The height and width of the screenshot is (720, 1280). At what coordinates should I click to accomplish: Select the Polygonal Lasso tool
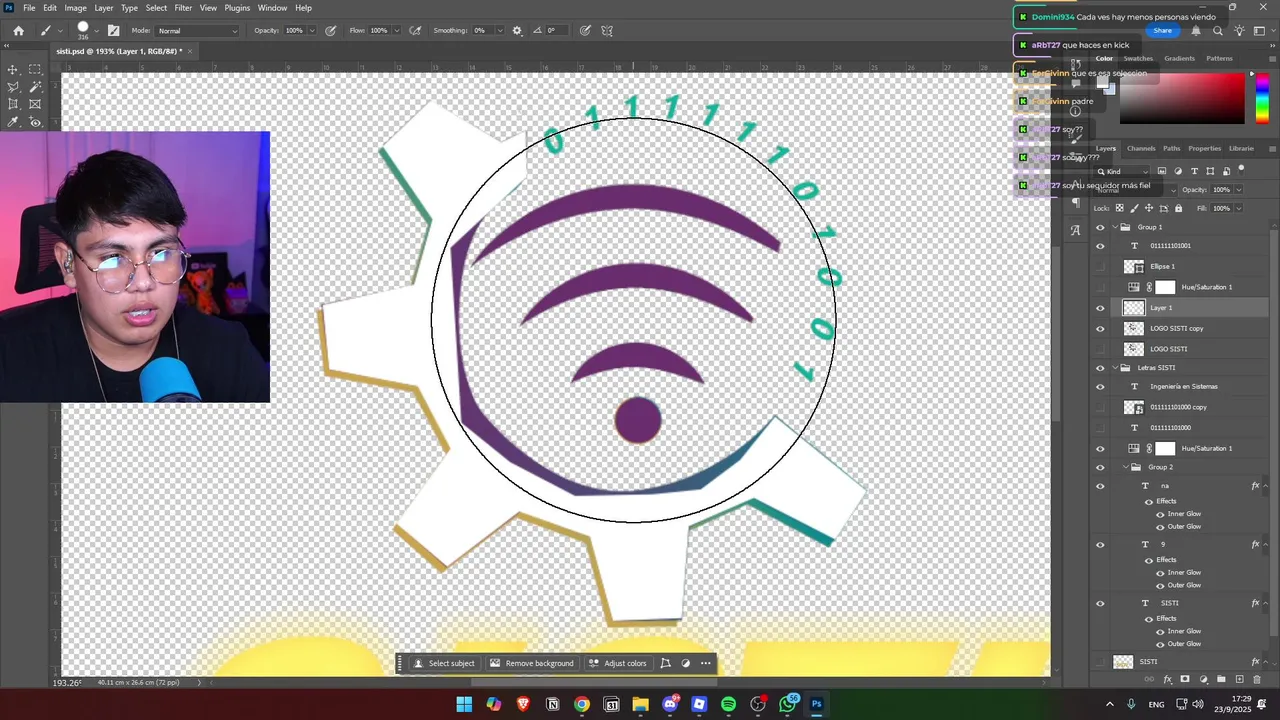[x=13, y=87]
